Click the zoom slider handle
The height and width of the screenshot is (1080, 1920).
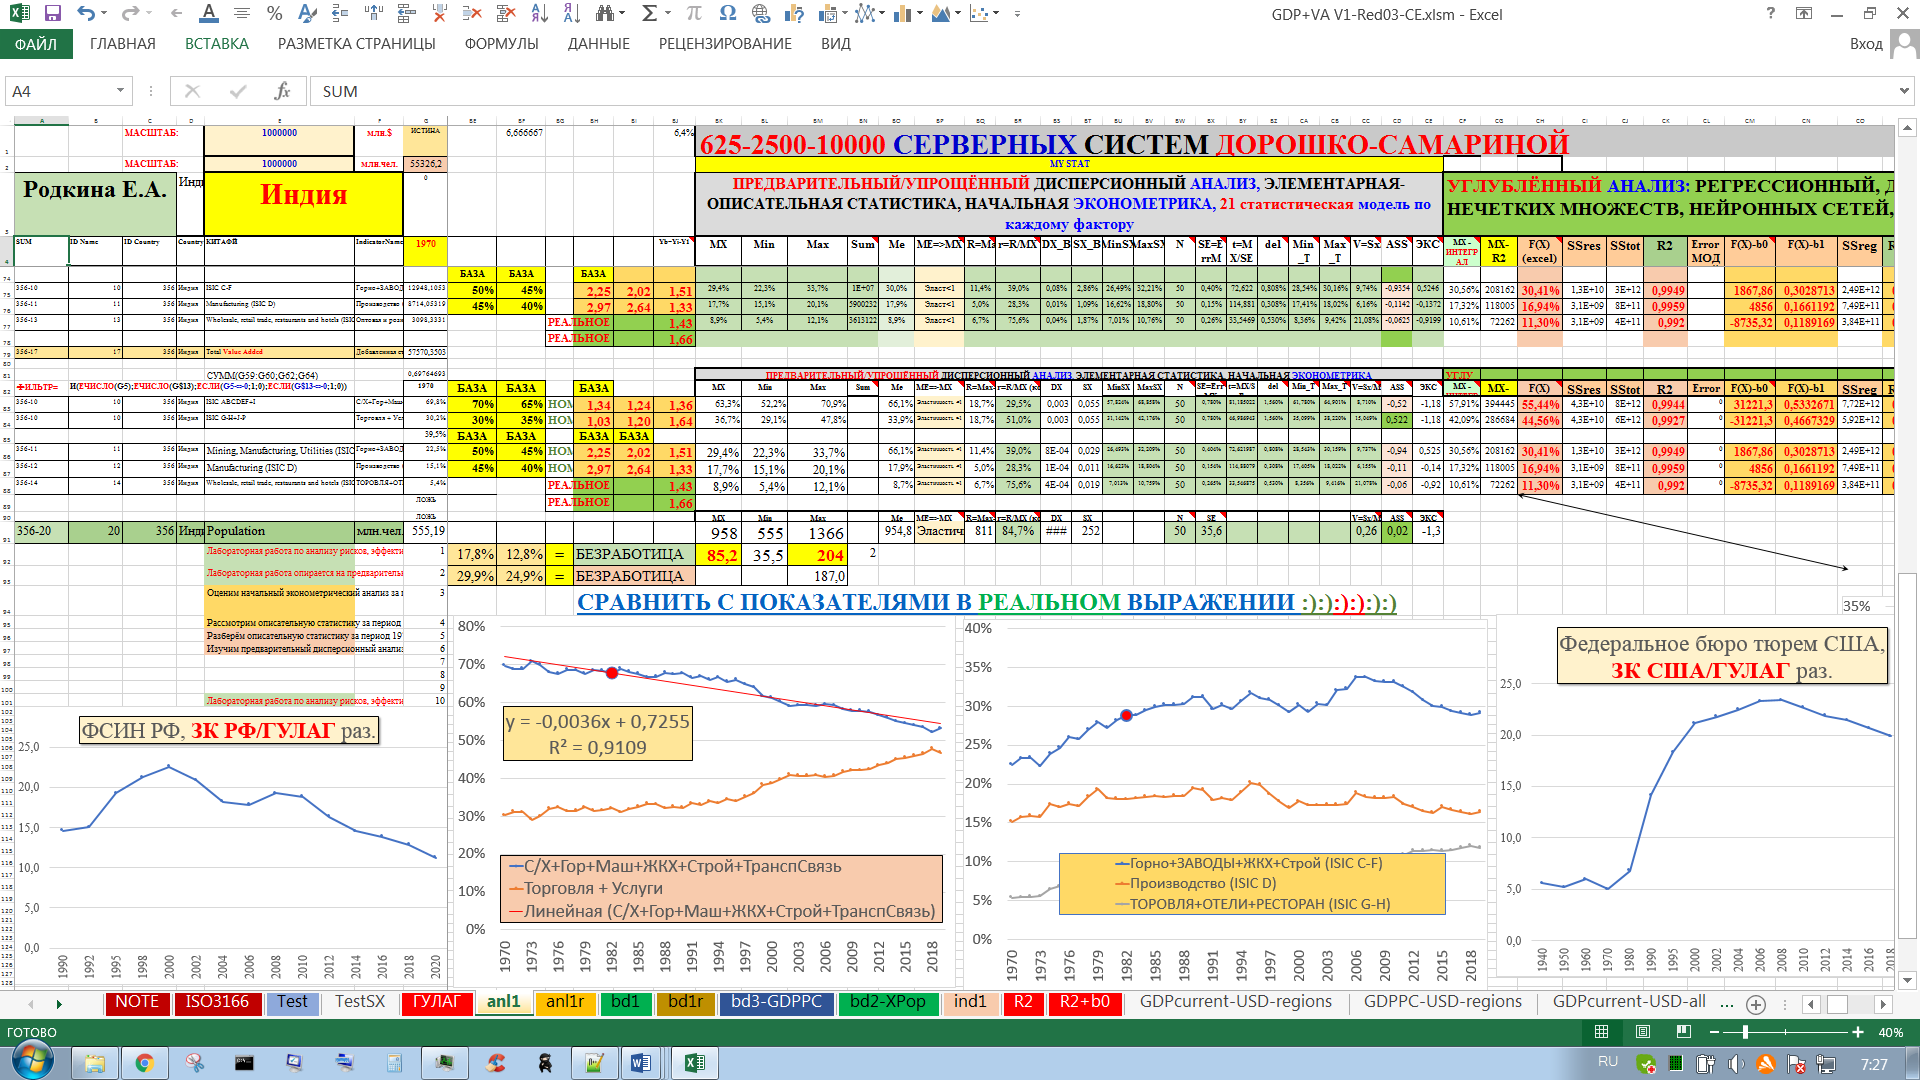tap(1745, 1032)
